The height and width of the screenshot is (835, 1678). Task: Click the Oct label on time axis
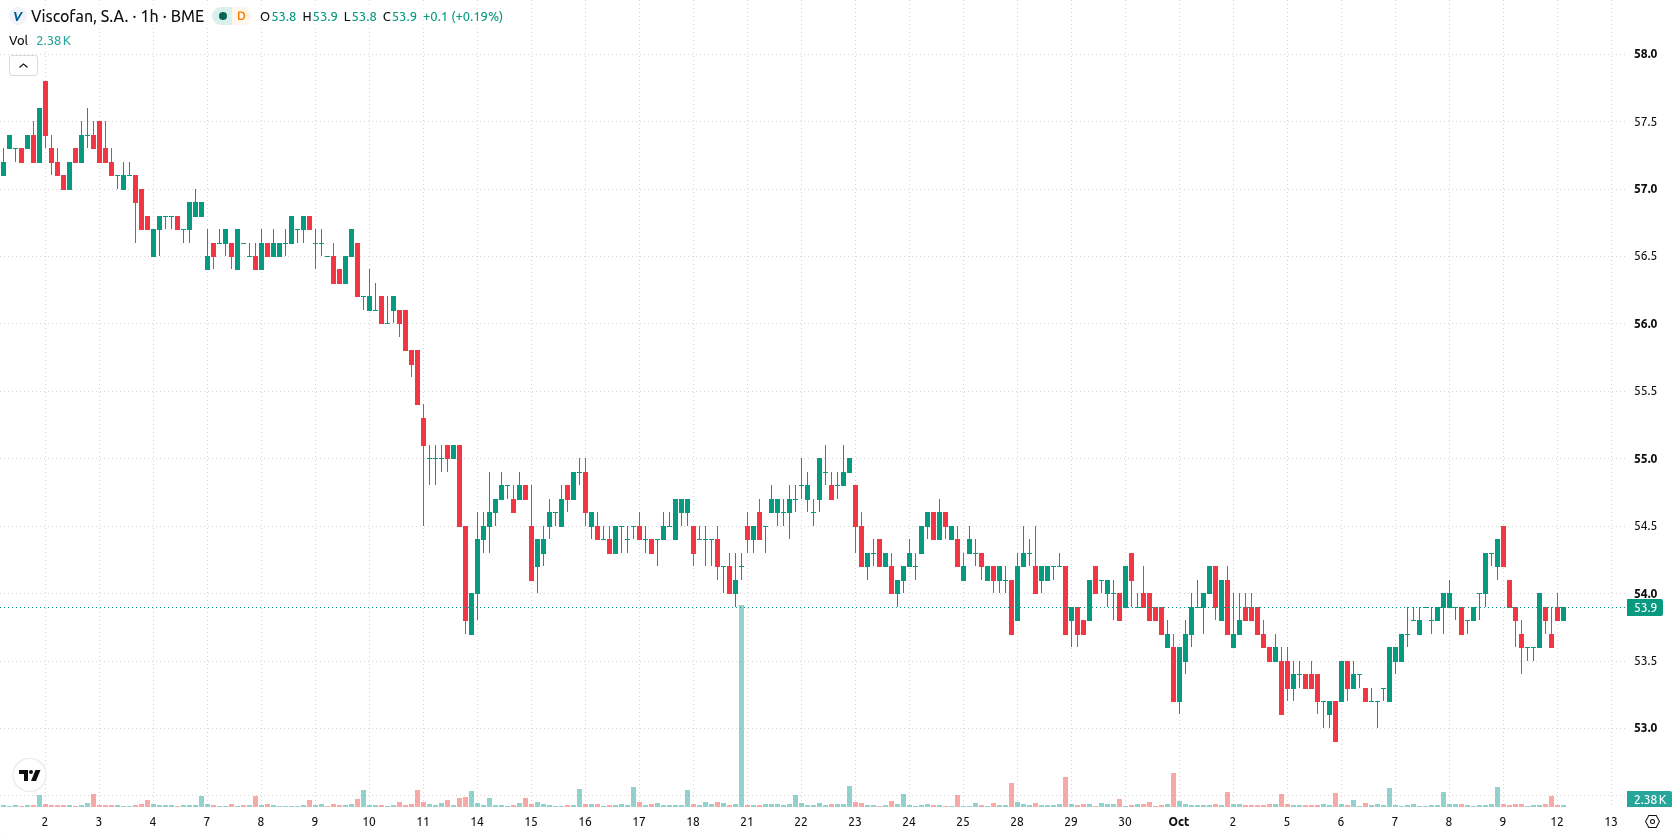1179,822
